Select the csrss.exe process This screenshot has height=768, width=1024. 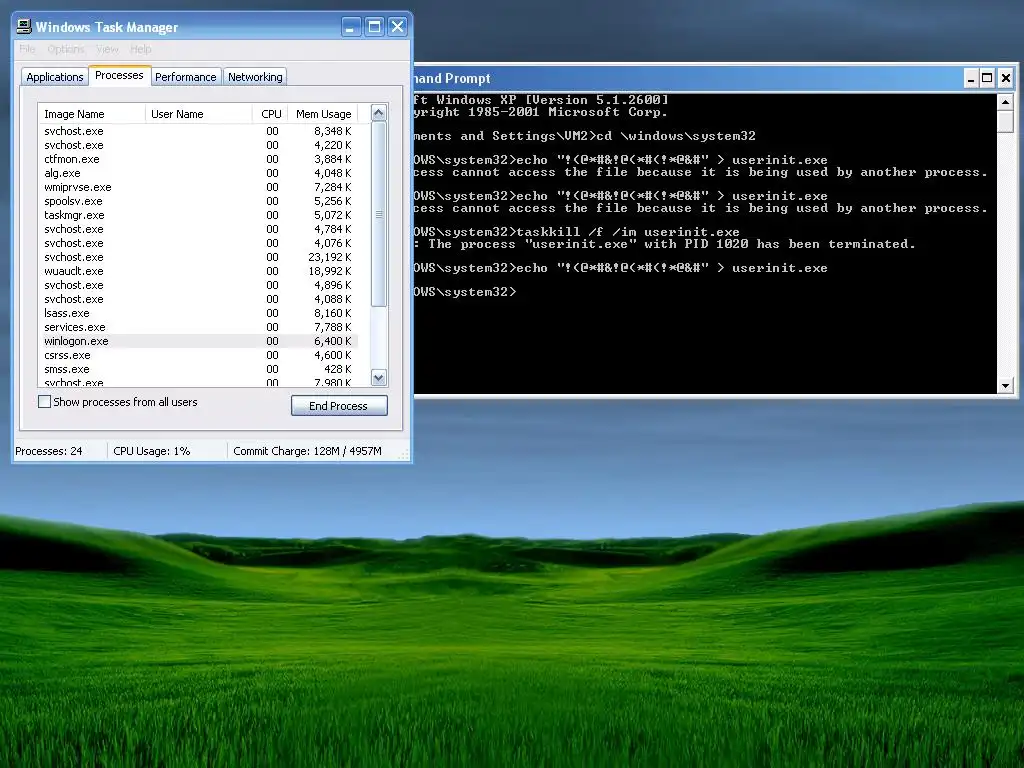[198, 355]
